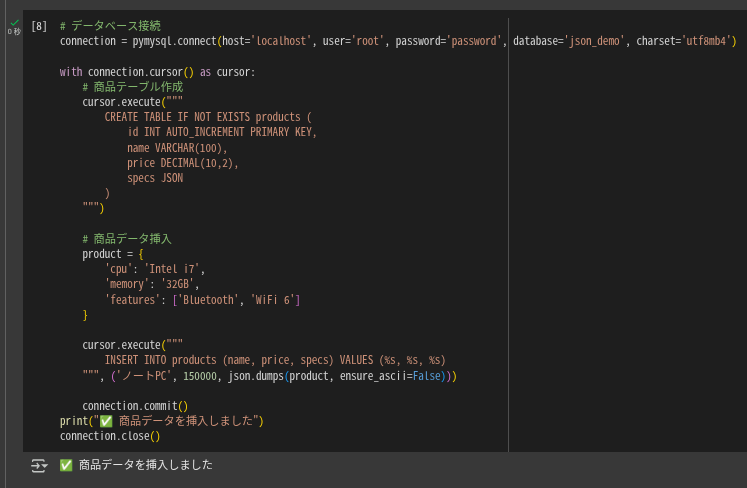Click the print statement line
Viewport: 747px width, 488px height.
162,421
